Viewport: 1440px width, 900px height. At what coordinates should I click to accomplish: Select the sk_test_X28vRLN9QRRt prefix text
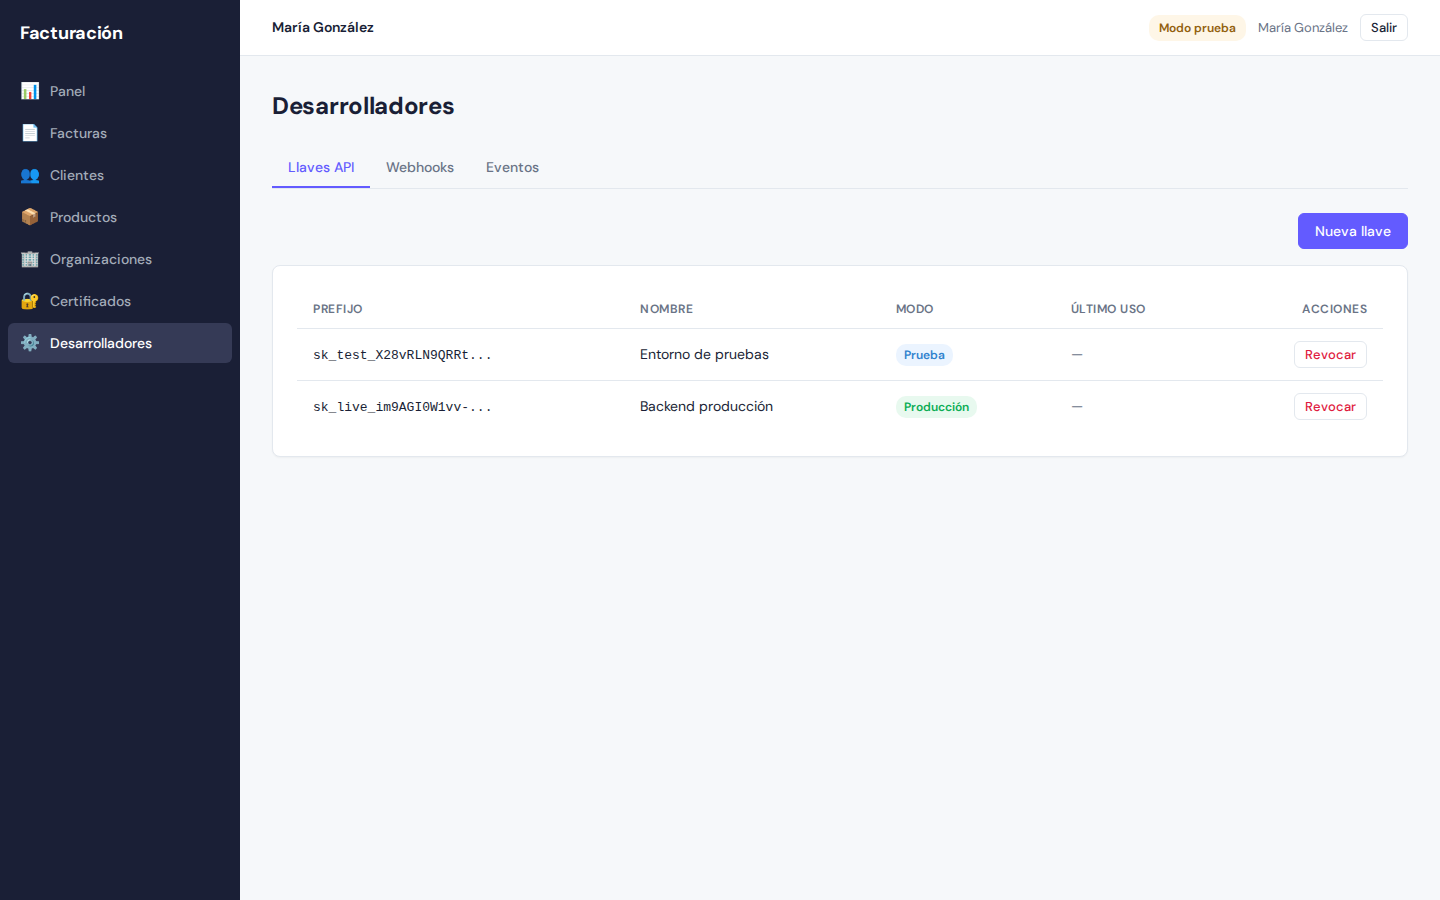403,354
